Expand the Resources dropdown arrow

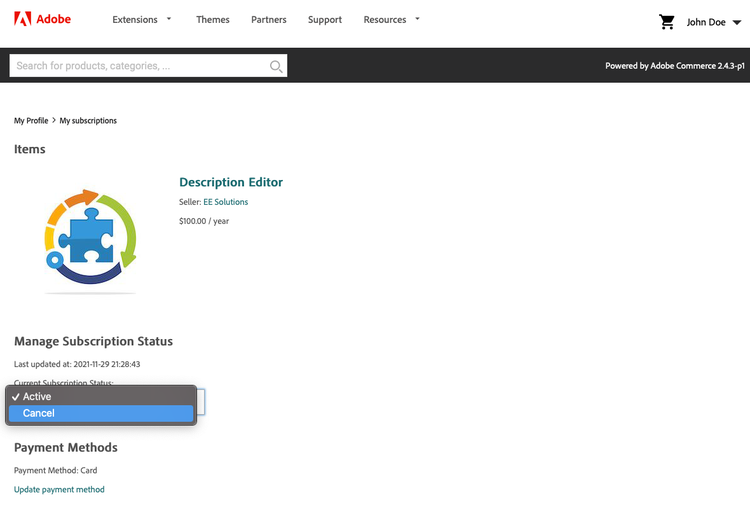click(417, 18)
